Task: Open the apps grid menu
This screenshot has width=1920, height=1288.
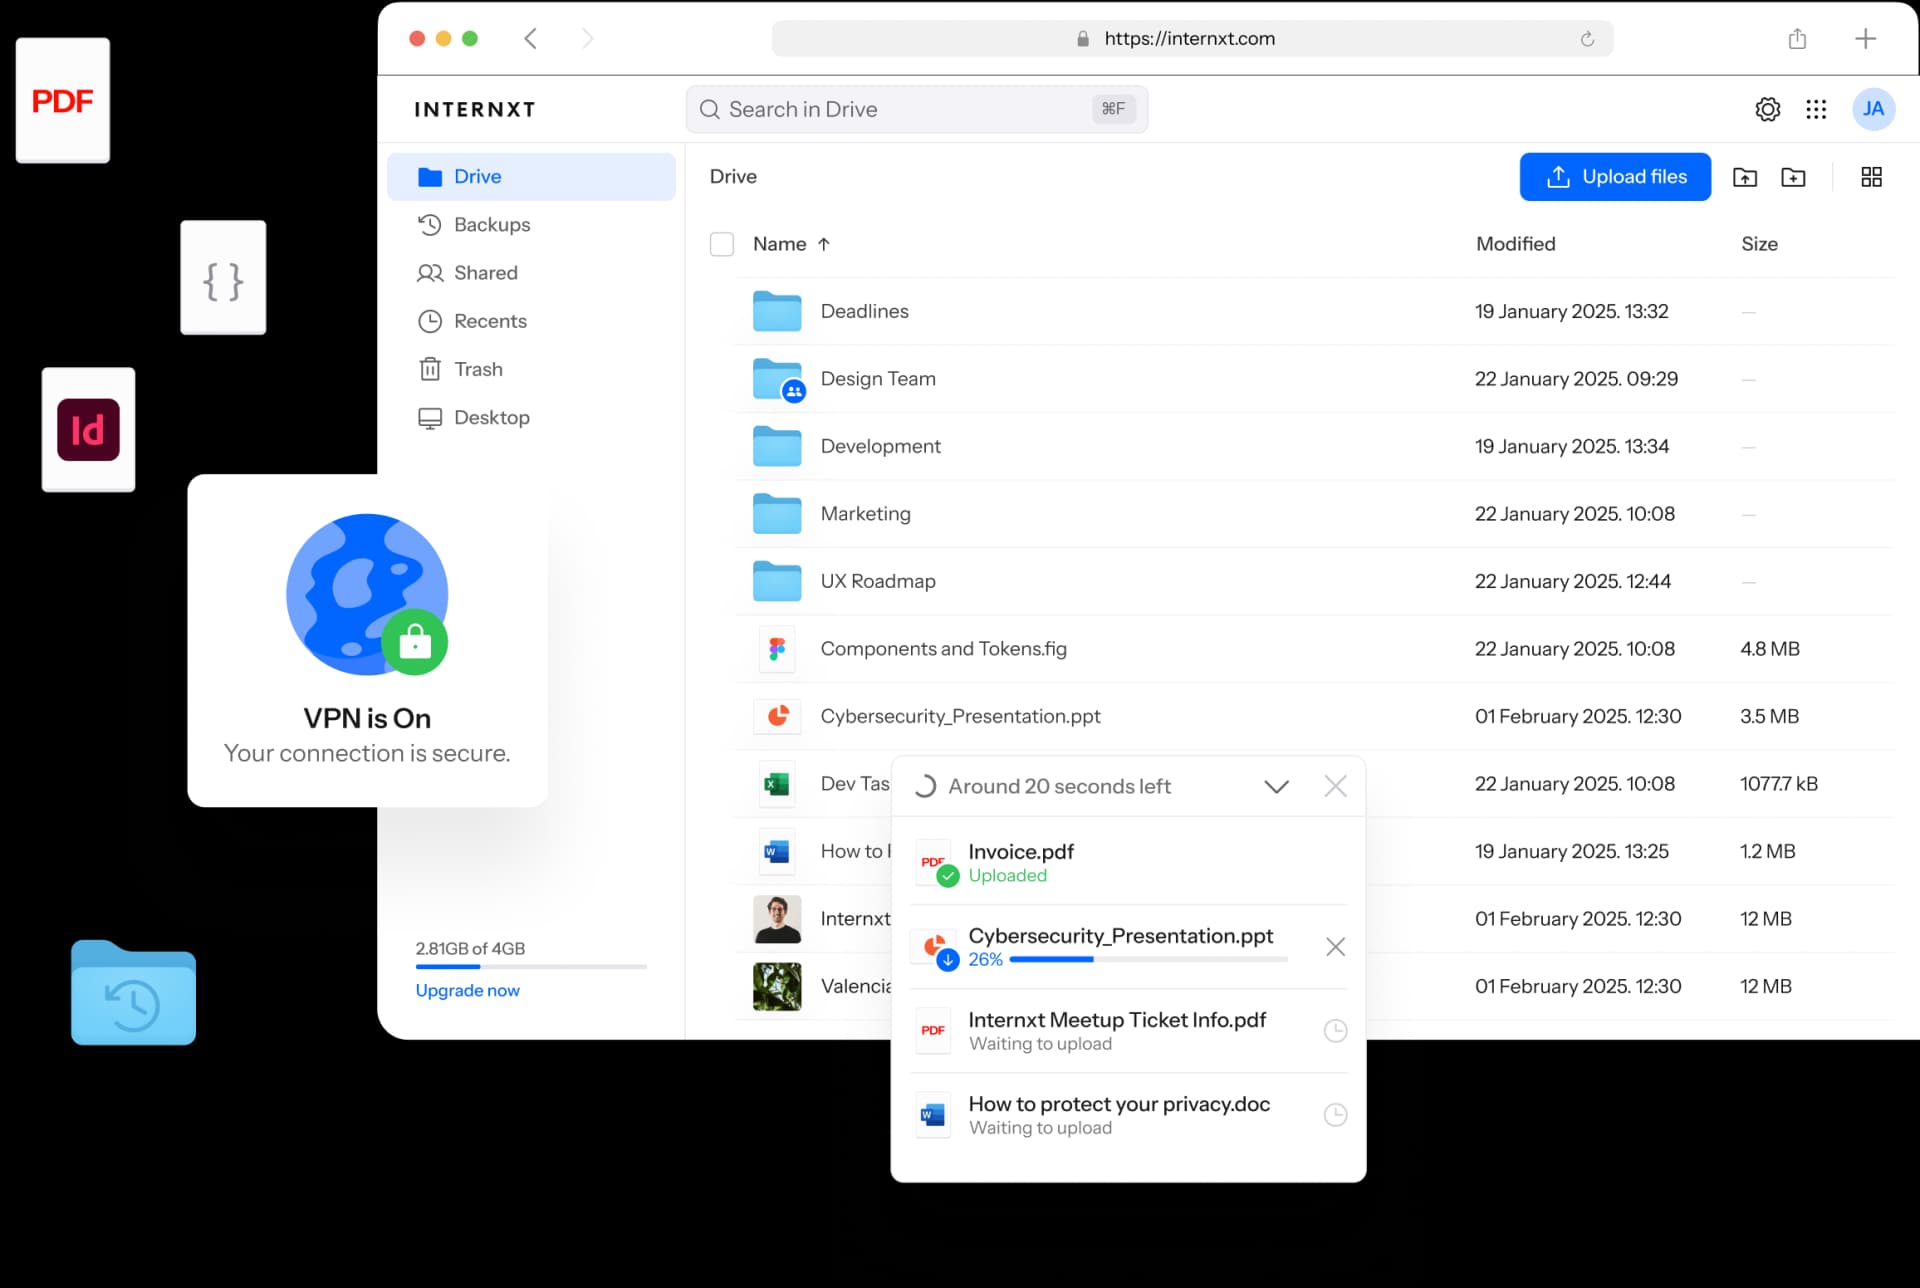Action: point(1816,109)
